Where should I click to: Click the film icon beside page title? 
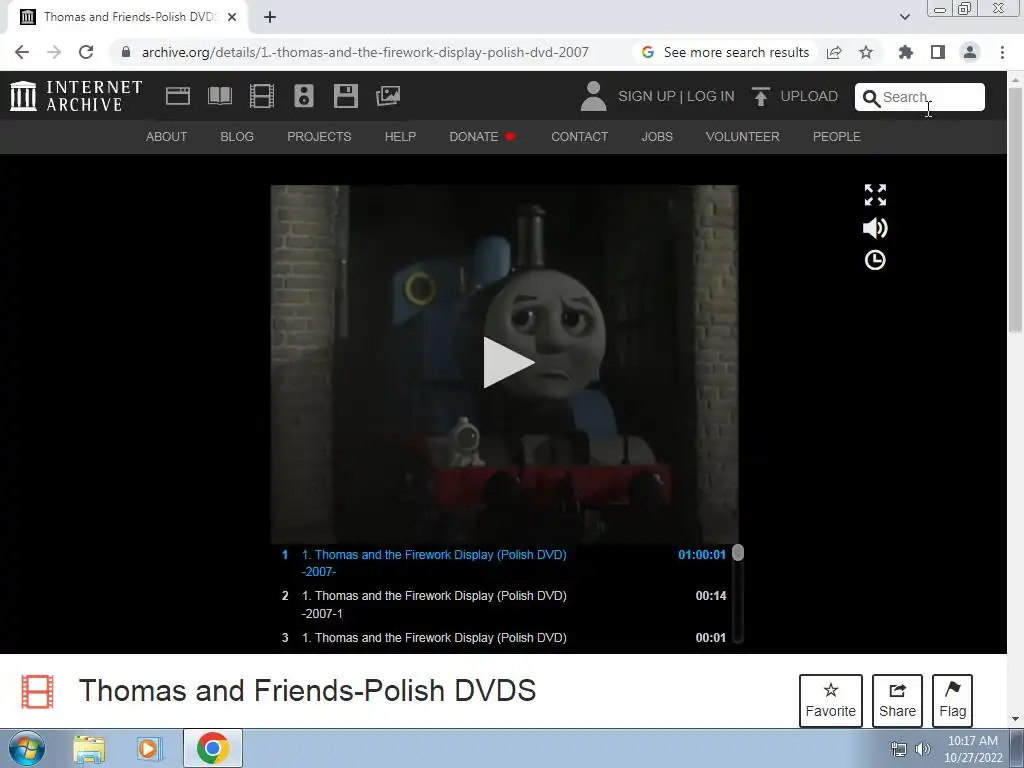click(x=37, y=692)
